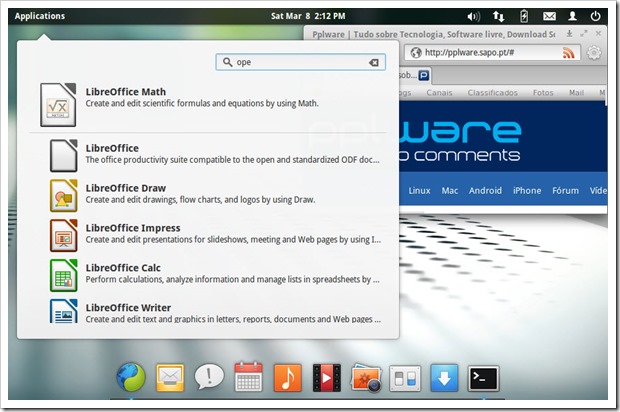Go to the Linux section on Pplware
The width and height of the screenshot is (620, 412).
click(x=419, y=191)
